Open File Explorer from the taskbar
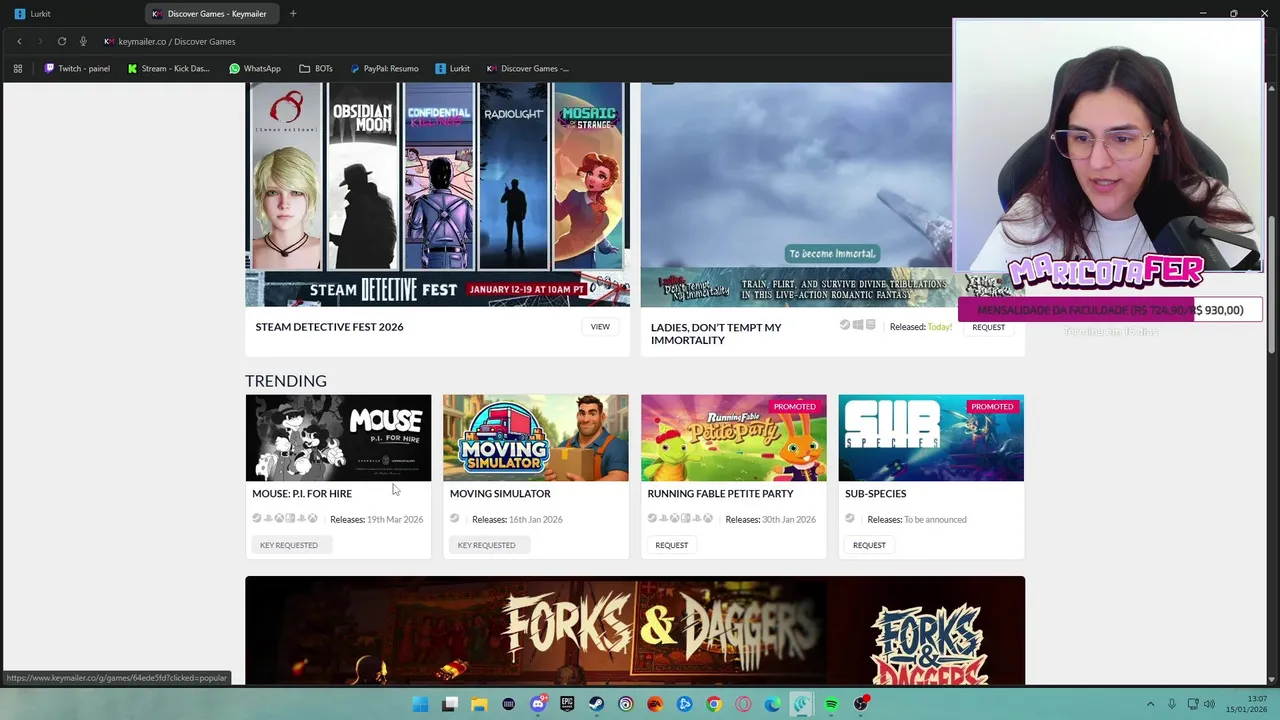The width and height of the screenshot is (1280, 720). (x=479, y=704)
